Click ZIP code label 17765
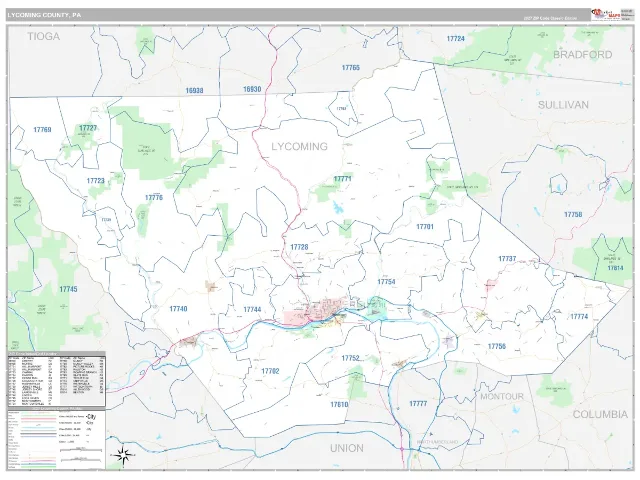 point(351,68)
